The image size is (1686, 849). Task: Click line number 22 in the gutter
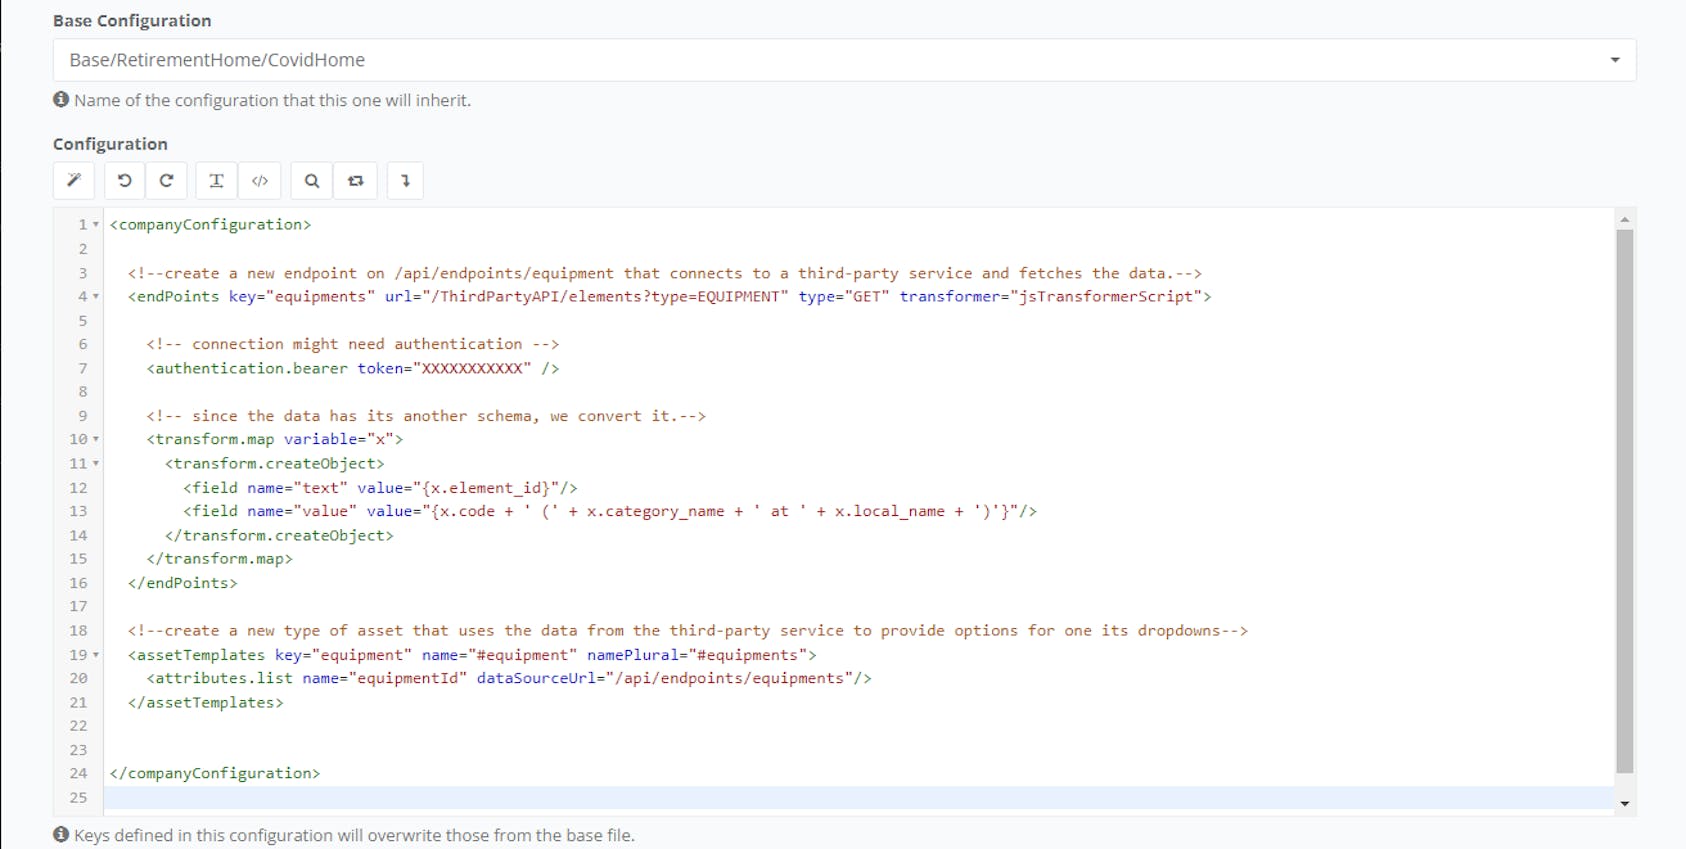78,726
